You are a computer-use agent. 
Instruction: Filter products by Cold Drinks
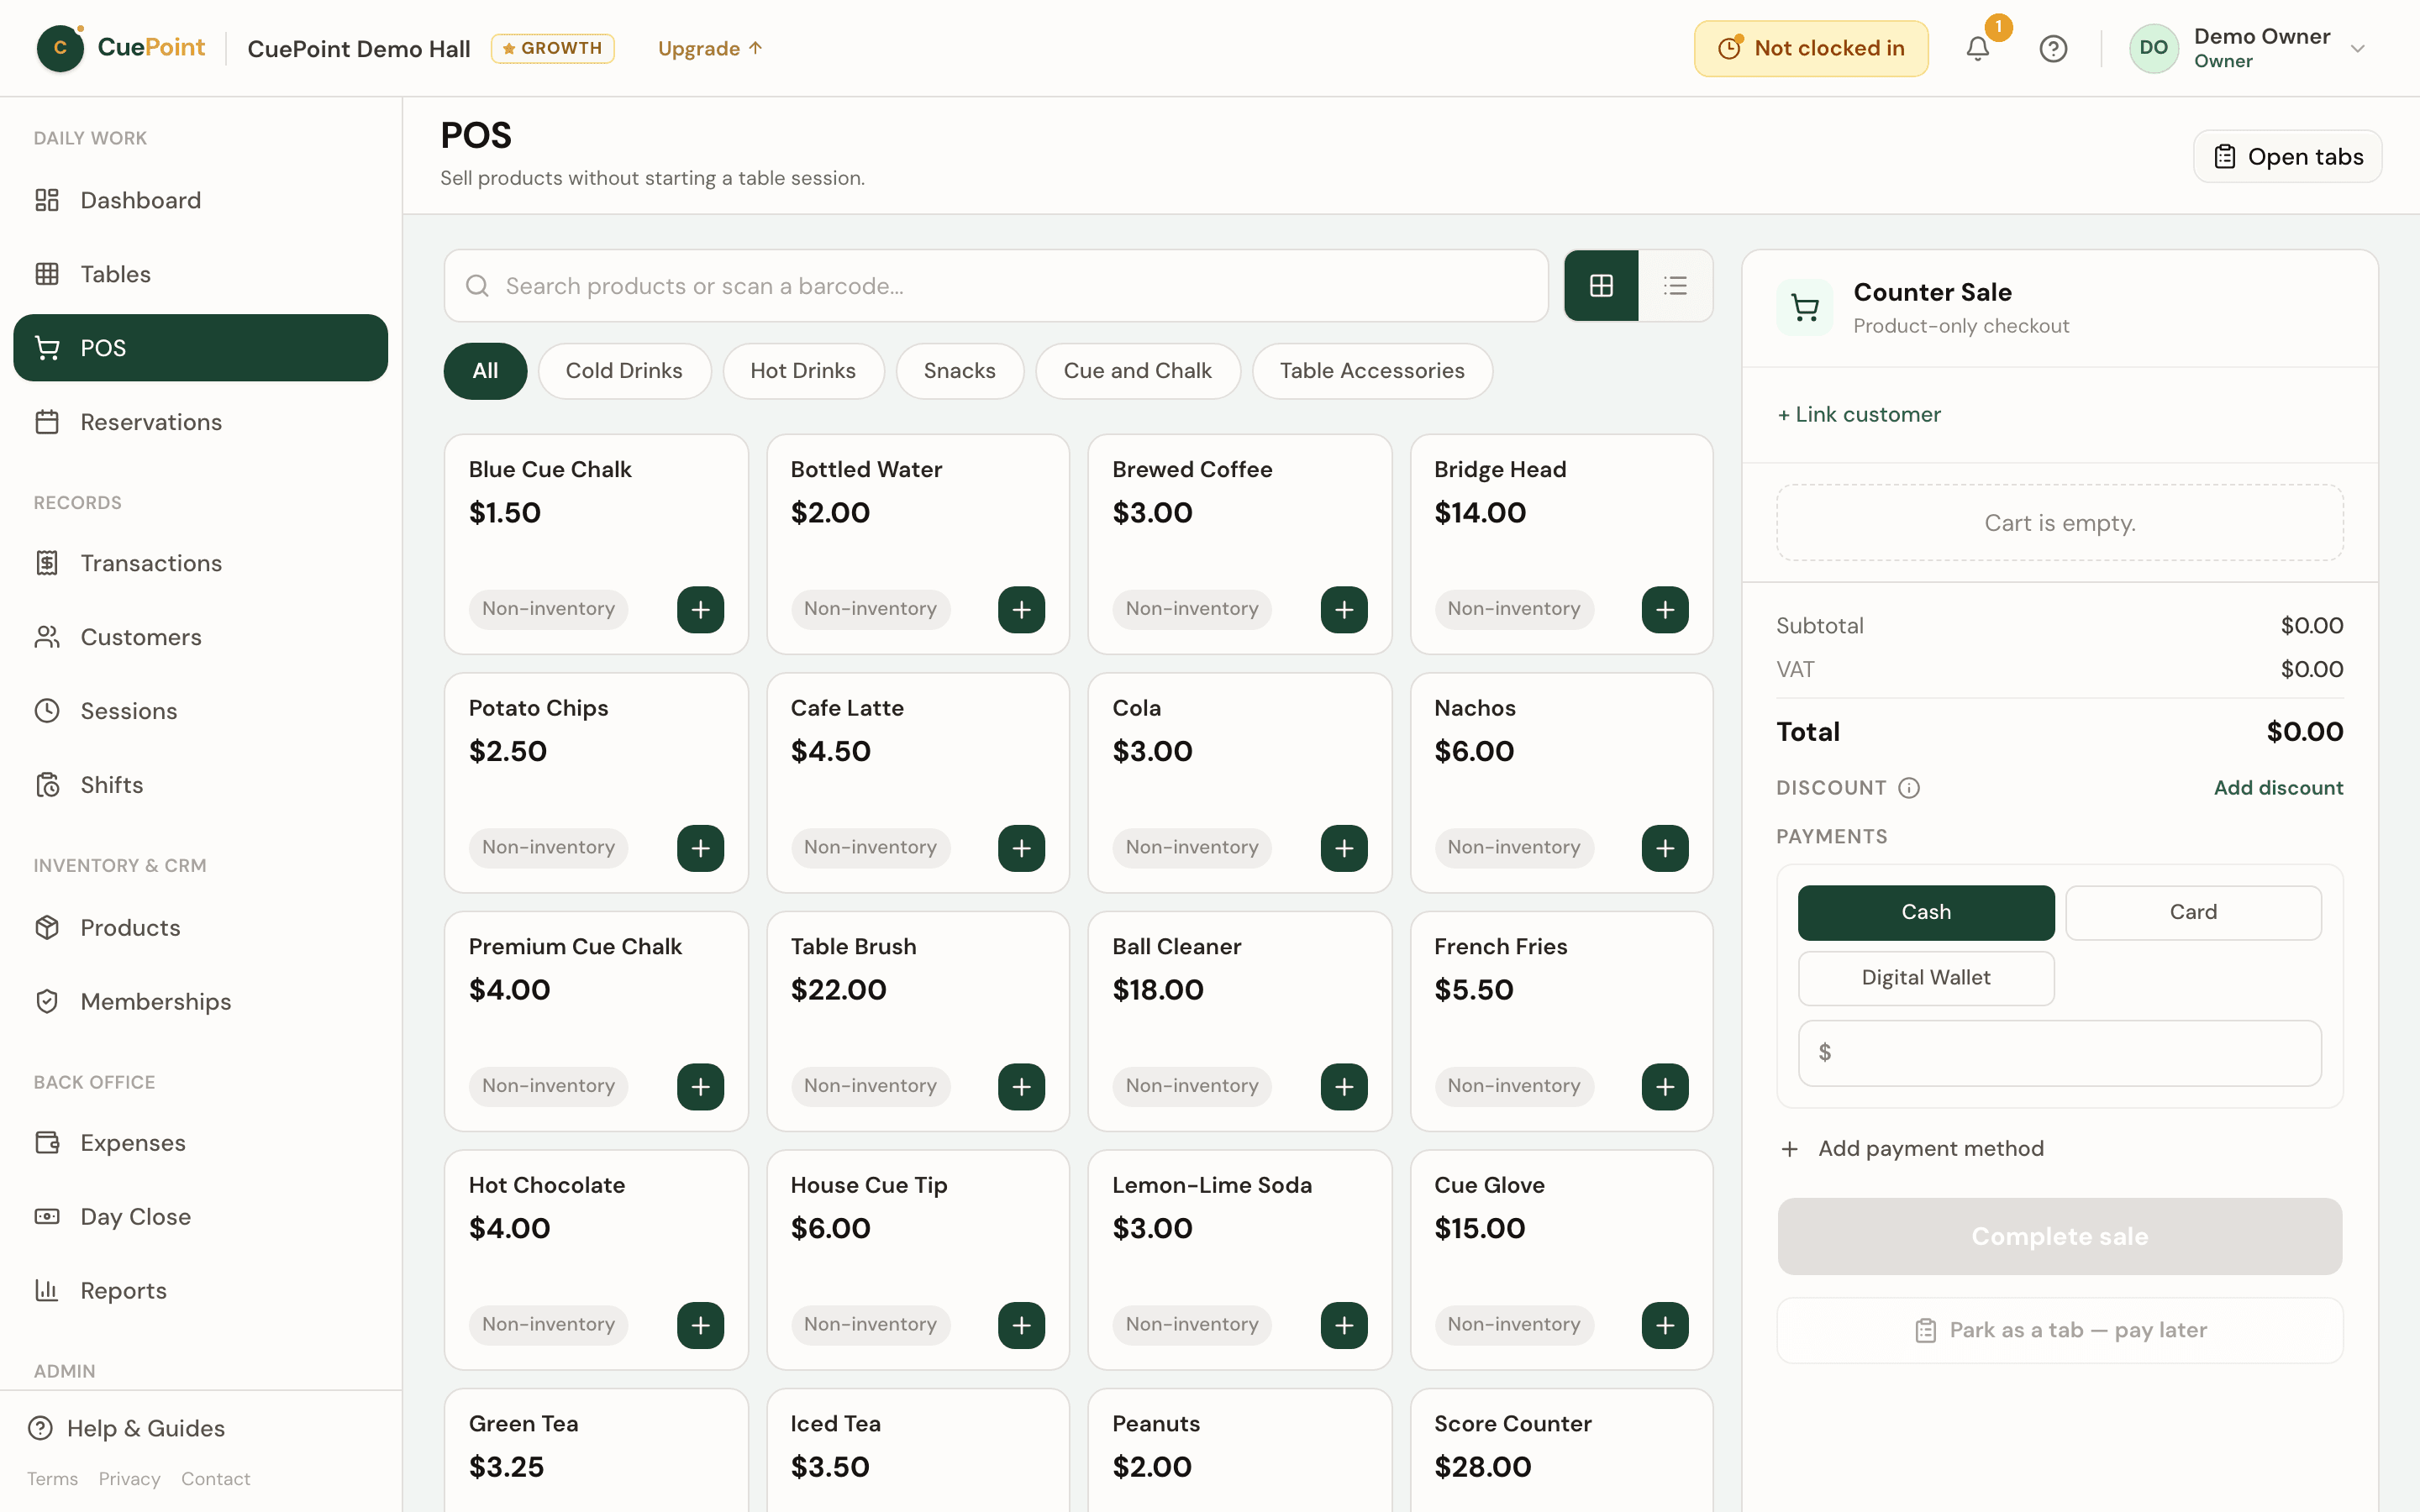tap(624, 371)
